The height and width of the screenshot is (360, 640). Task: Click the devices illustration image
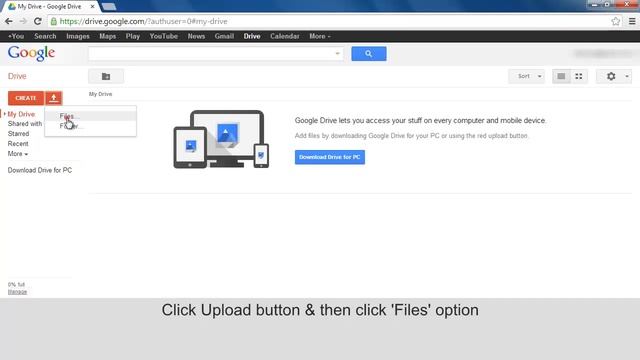tap(221, 139)
